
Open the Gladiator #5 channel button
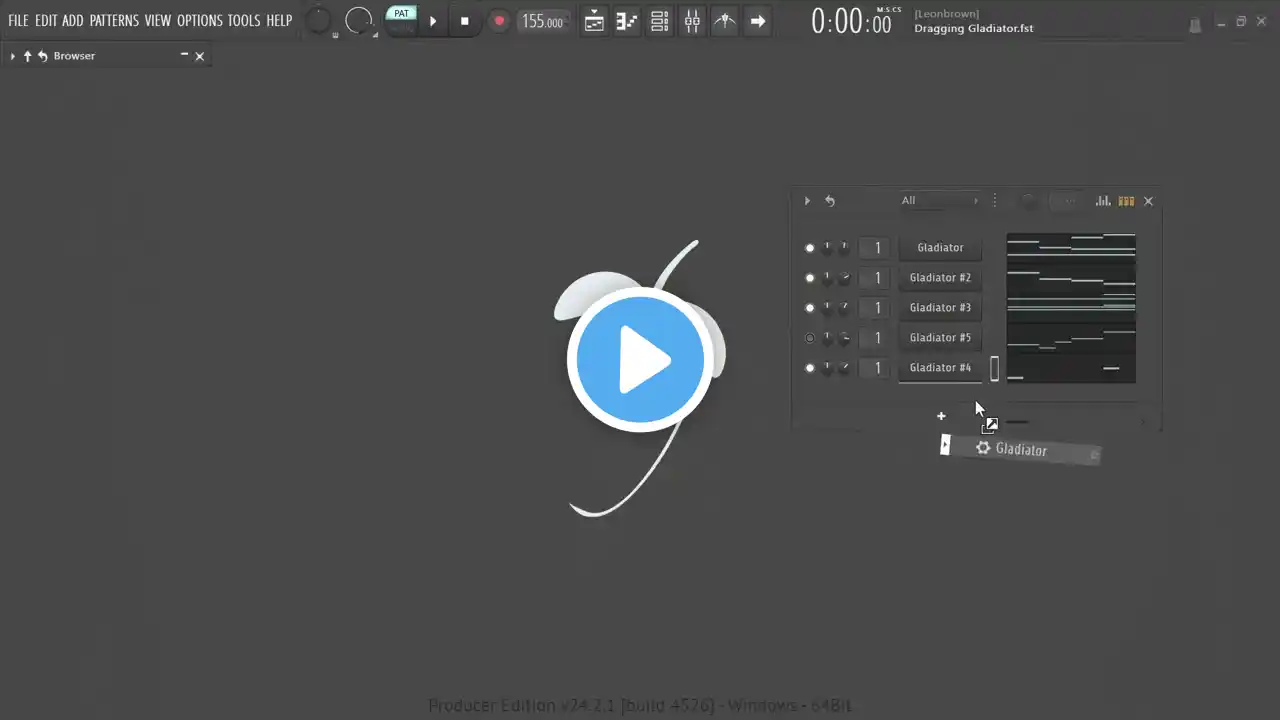click(940, 338)
